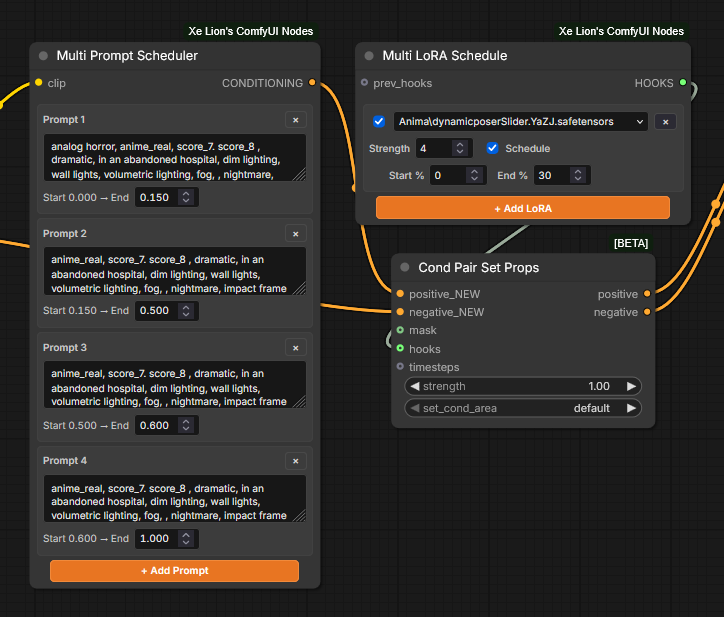Screen dimensions: 724x617
Task: Remove Prompt 2 with its x button
Action: tap(296, 234)
